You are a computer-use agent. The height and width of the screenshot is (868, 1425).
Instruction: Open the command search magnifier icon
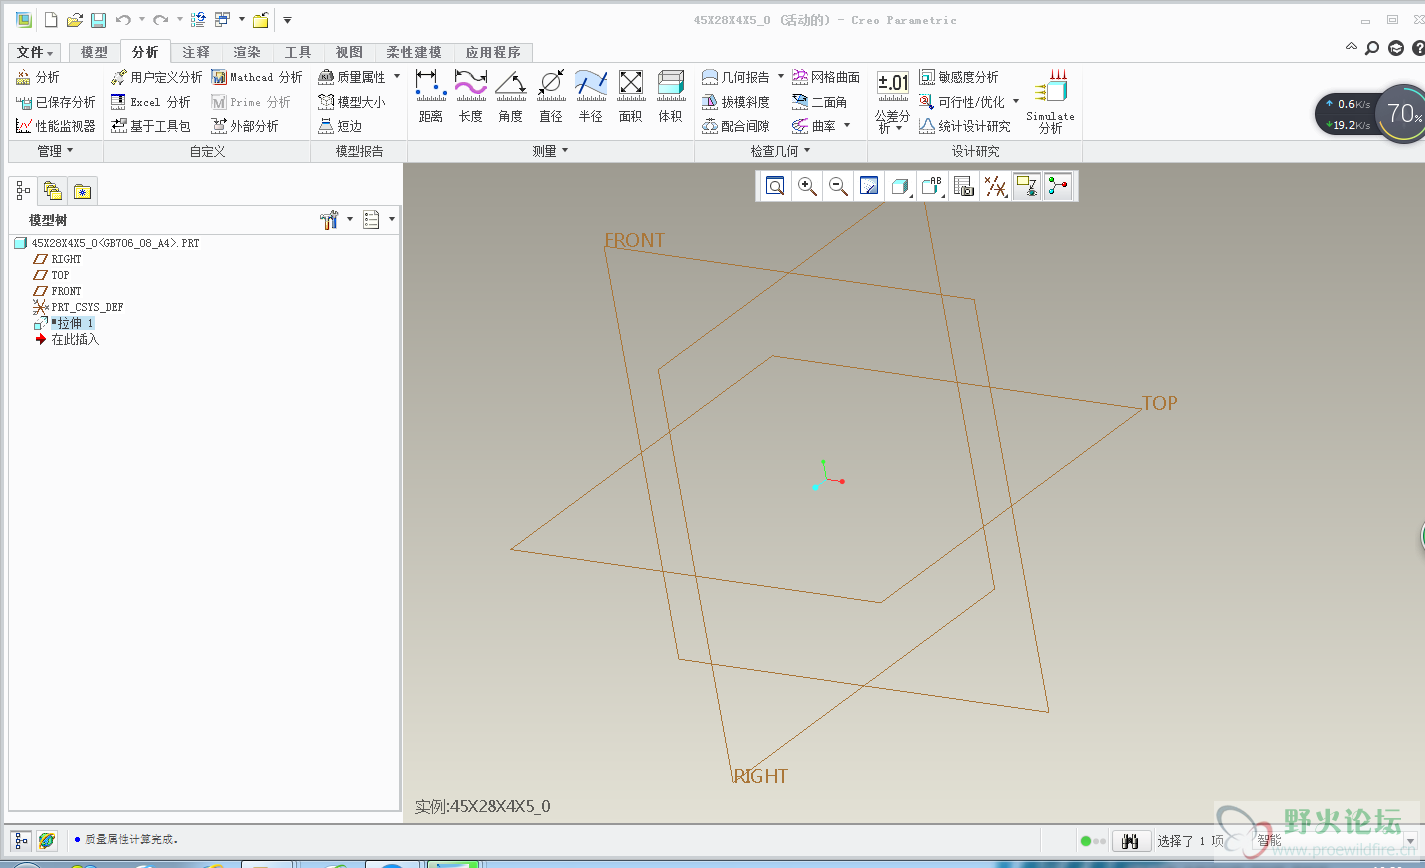point(1372,48)
